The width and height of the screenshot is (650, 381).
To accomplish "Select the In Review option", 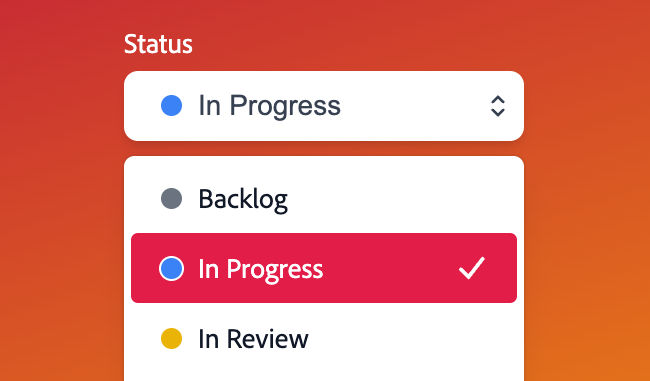I will [324, 338].
